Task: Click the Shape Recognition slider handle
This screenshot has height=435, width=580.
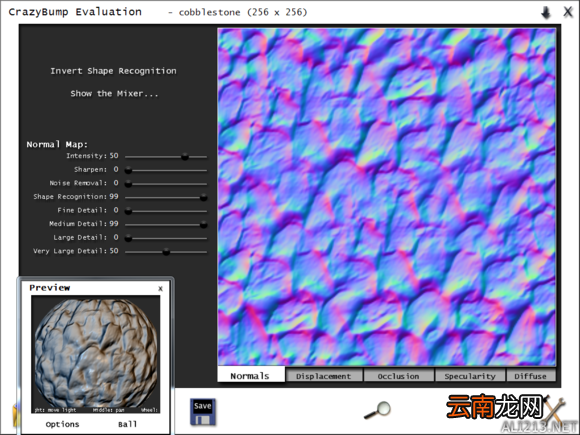Action: pos(203,198)
